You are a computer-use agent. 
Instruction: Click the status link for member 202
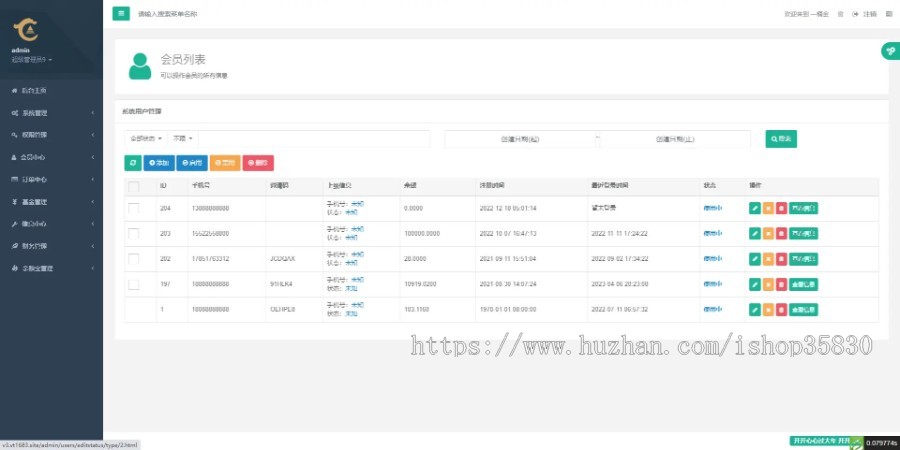pos(713,259)
